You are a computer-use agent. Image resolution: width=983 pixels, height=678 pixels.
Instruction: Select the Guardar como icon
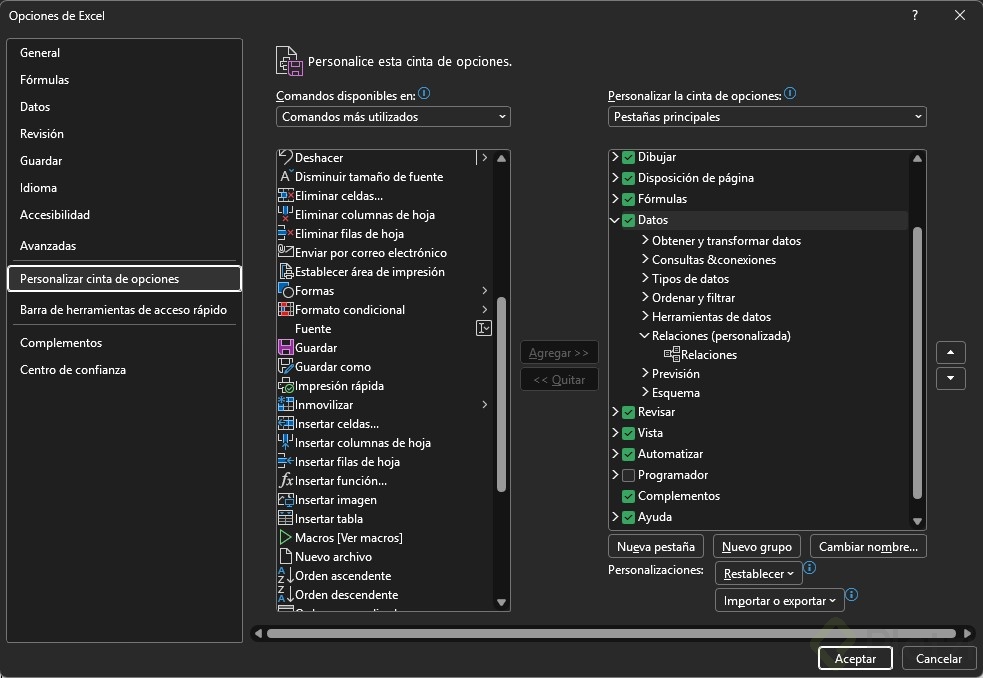point(286,366)
